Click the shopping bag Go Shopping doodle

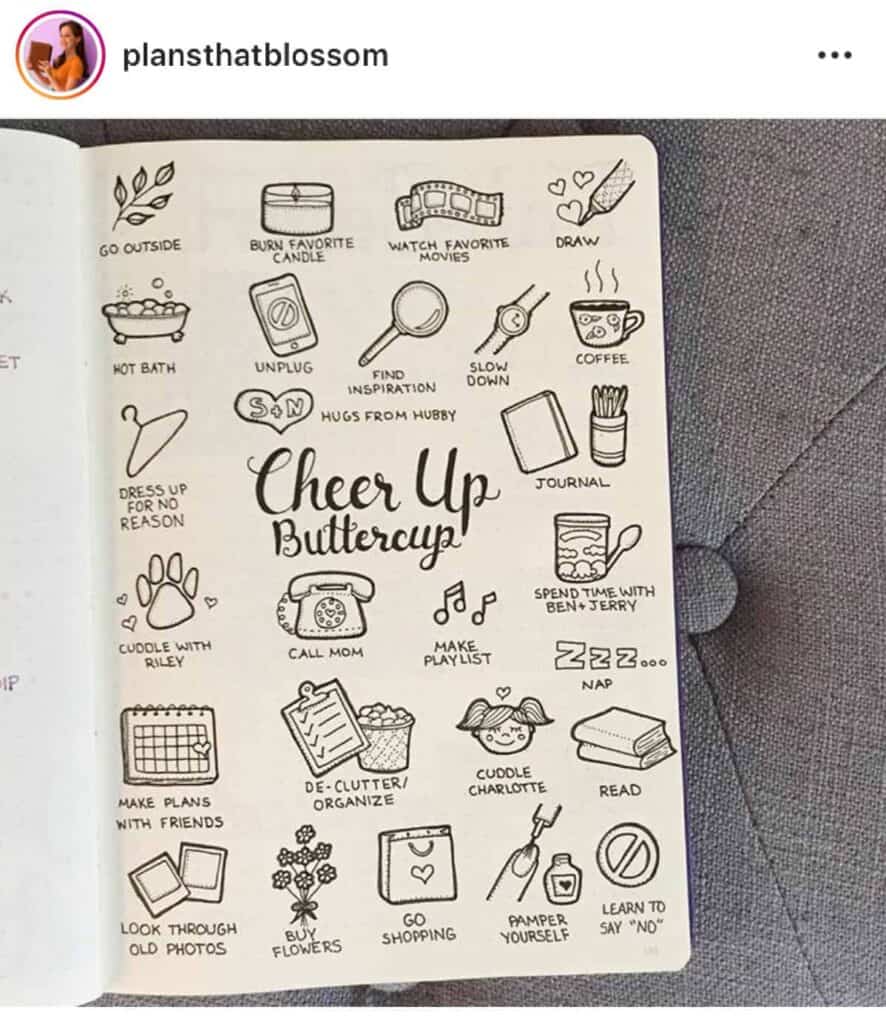417,864
